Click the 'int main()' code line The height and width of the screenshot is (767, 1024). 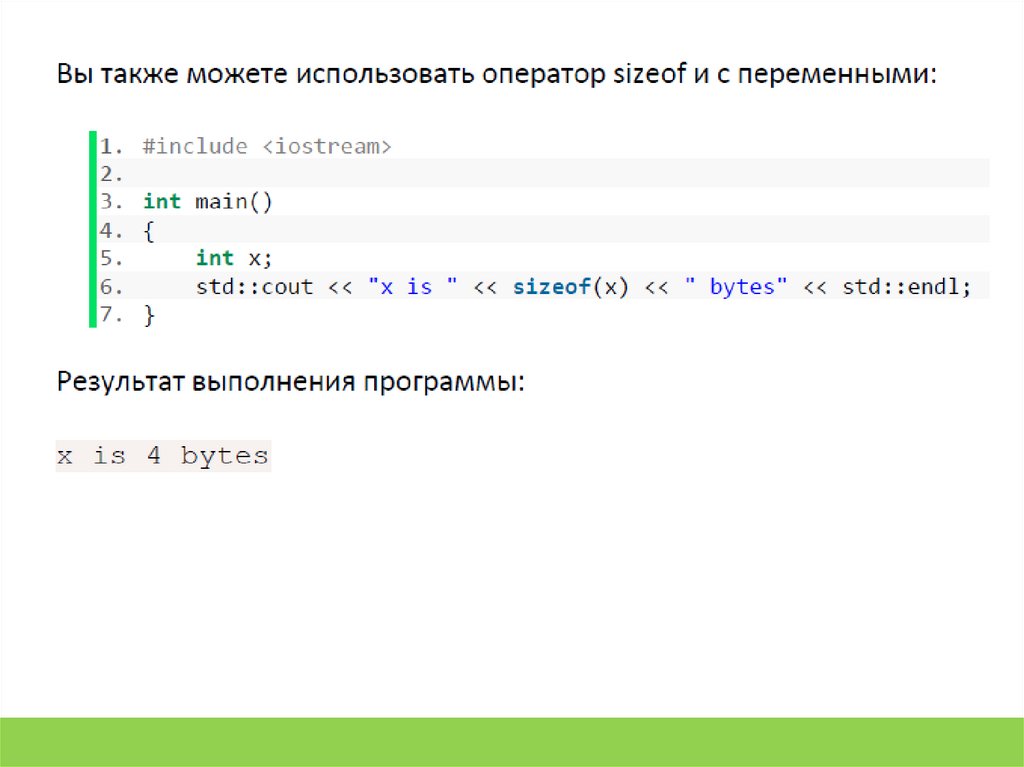[x=208, y=201]
